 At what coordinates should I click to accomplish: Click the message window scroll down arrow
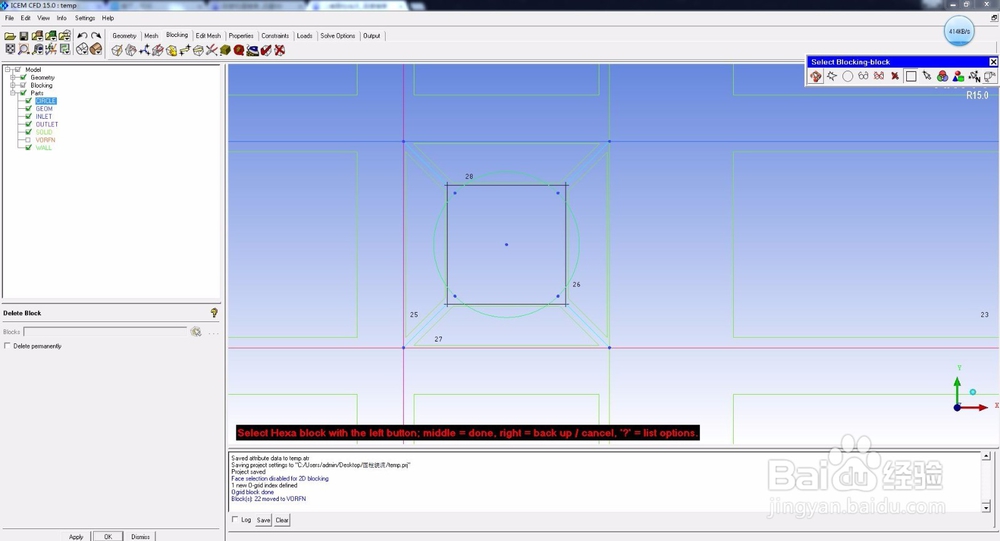pos(986,507)
